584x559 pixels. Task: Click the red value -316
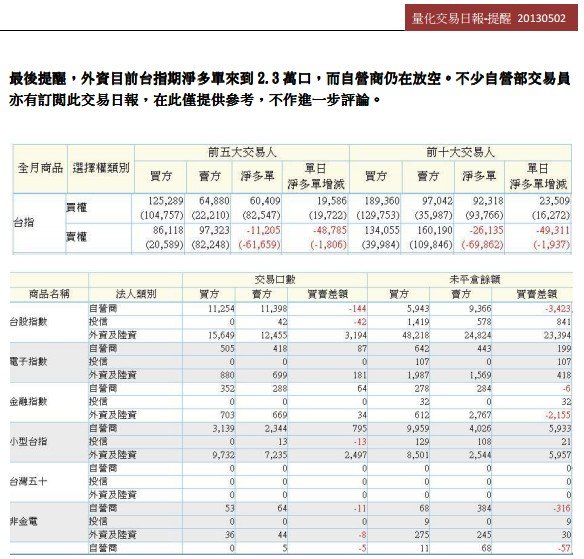click(x=562, y=508)
